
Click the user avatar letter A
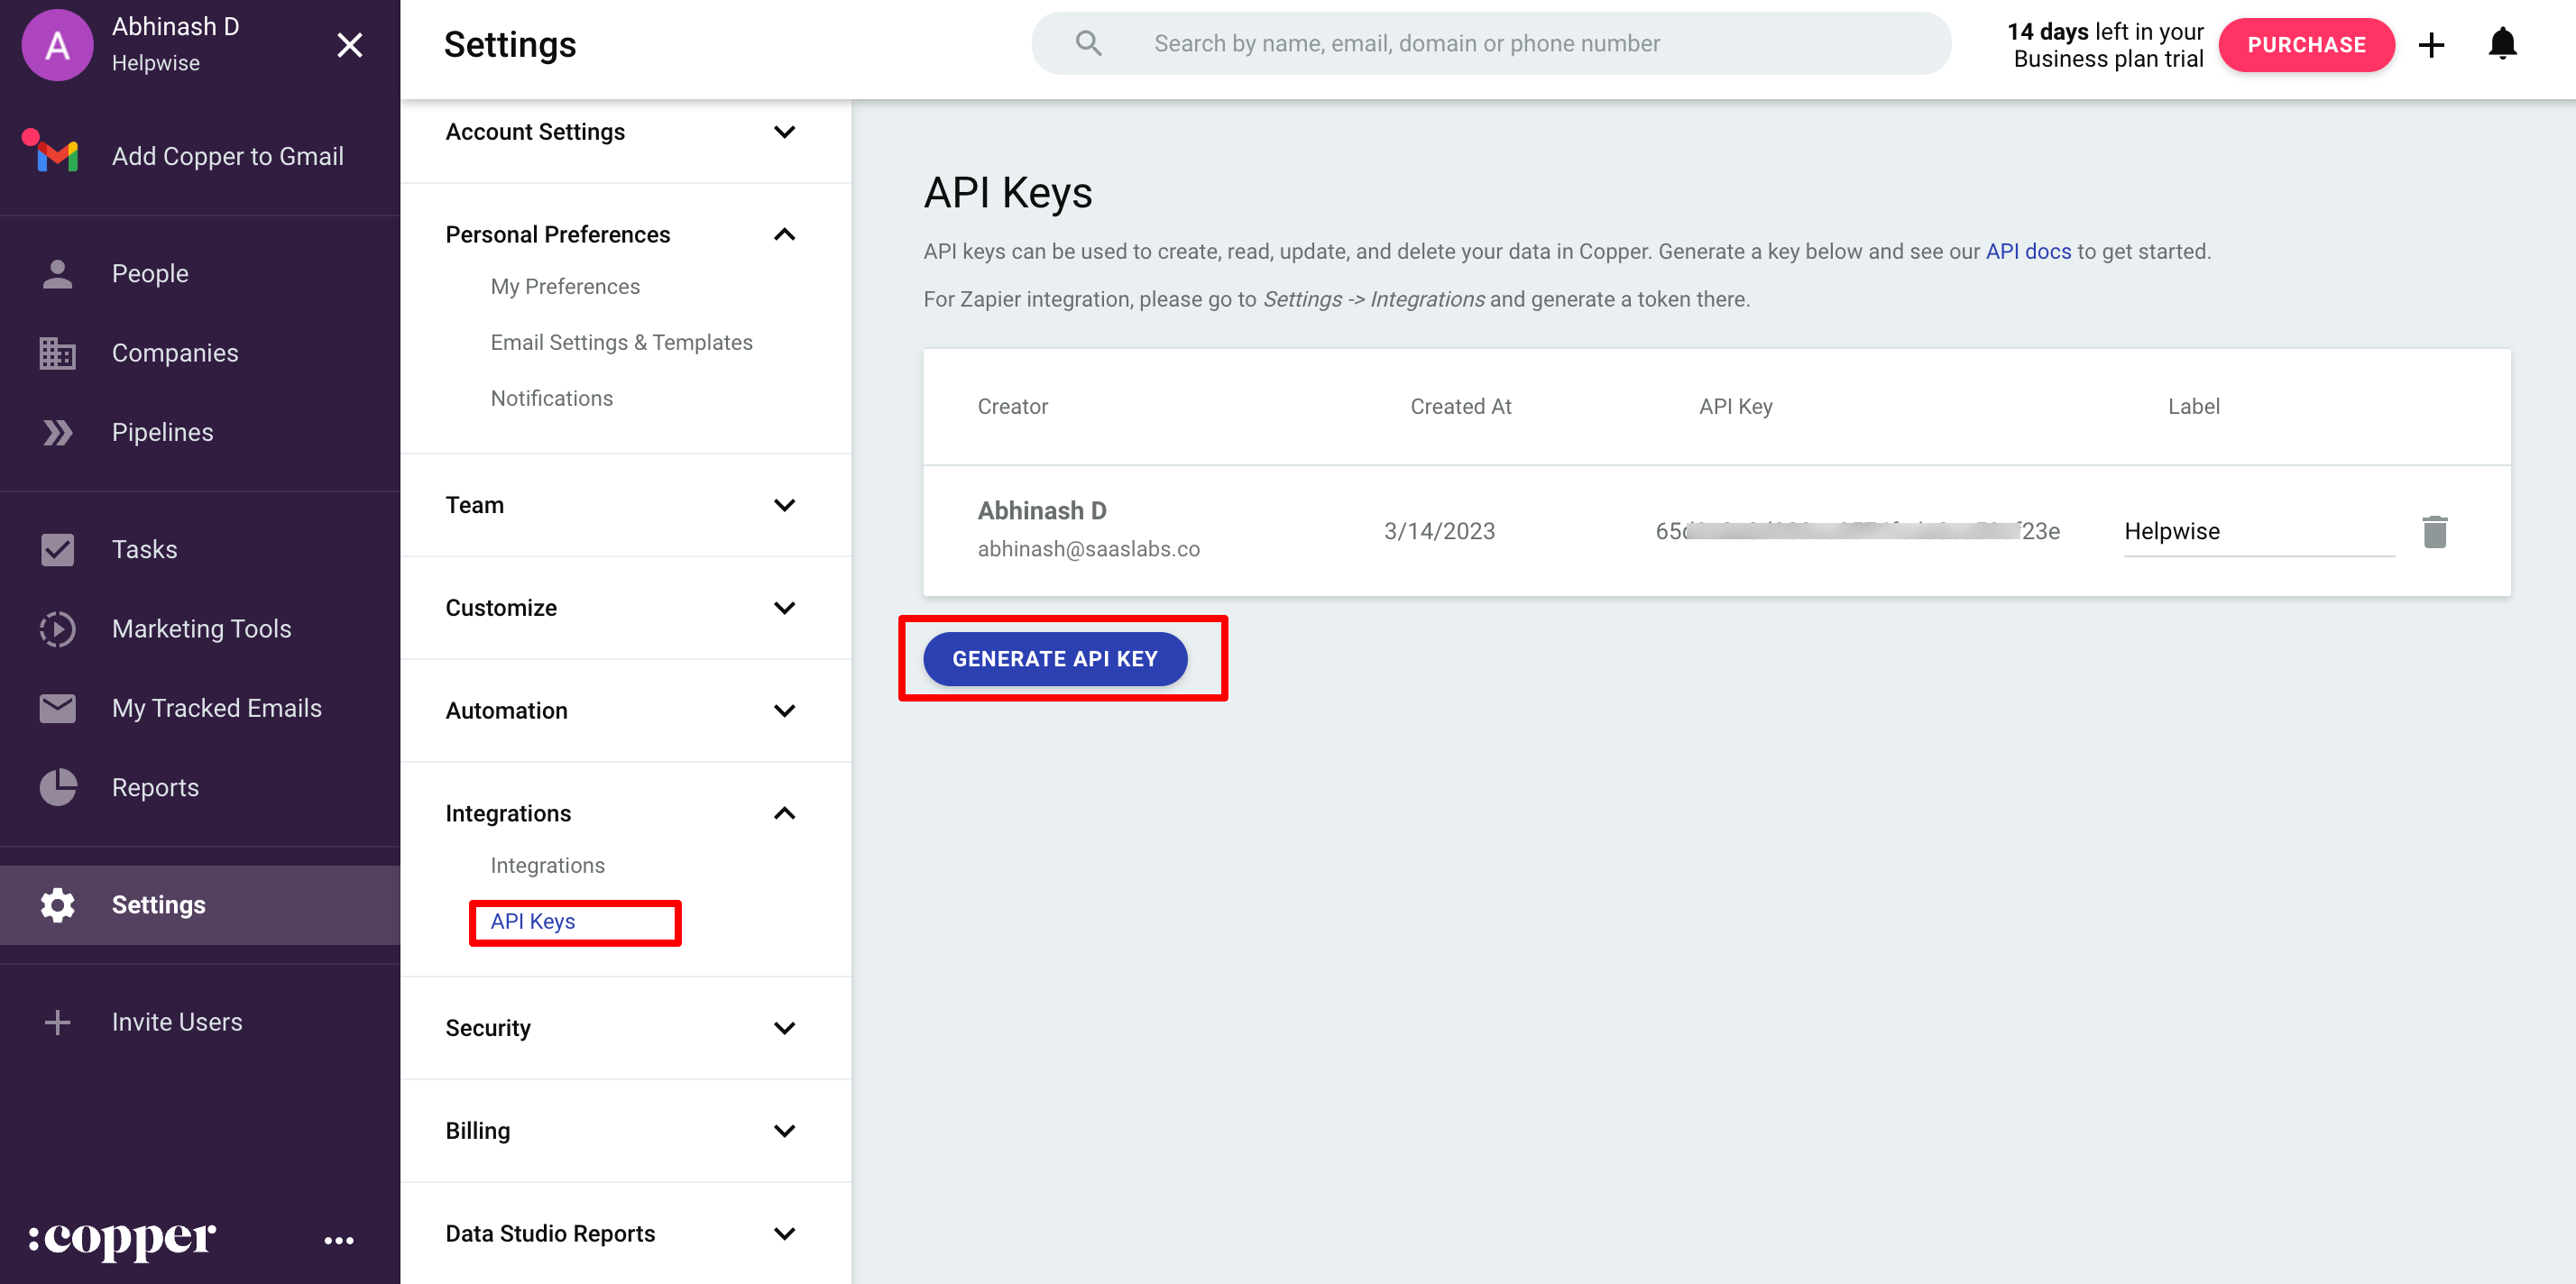(x=57, y=45)
